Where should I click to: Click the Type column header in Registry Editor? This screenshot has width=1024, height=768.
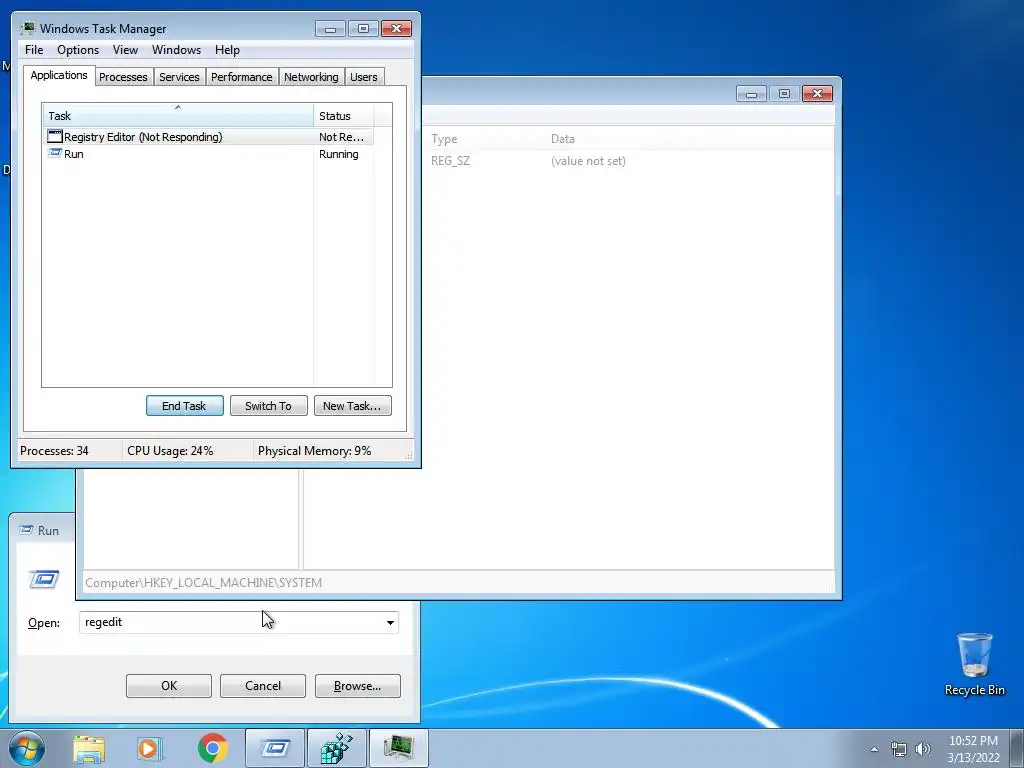point(444,138)
